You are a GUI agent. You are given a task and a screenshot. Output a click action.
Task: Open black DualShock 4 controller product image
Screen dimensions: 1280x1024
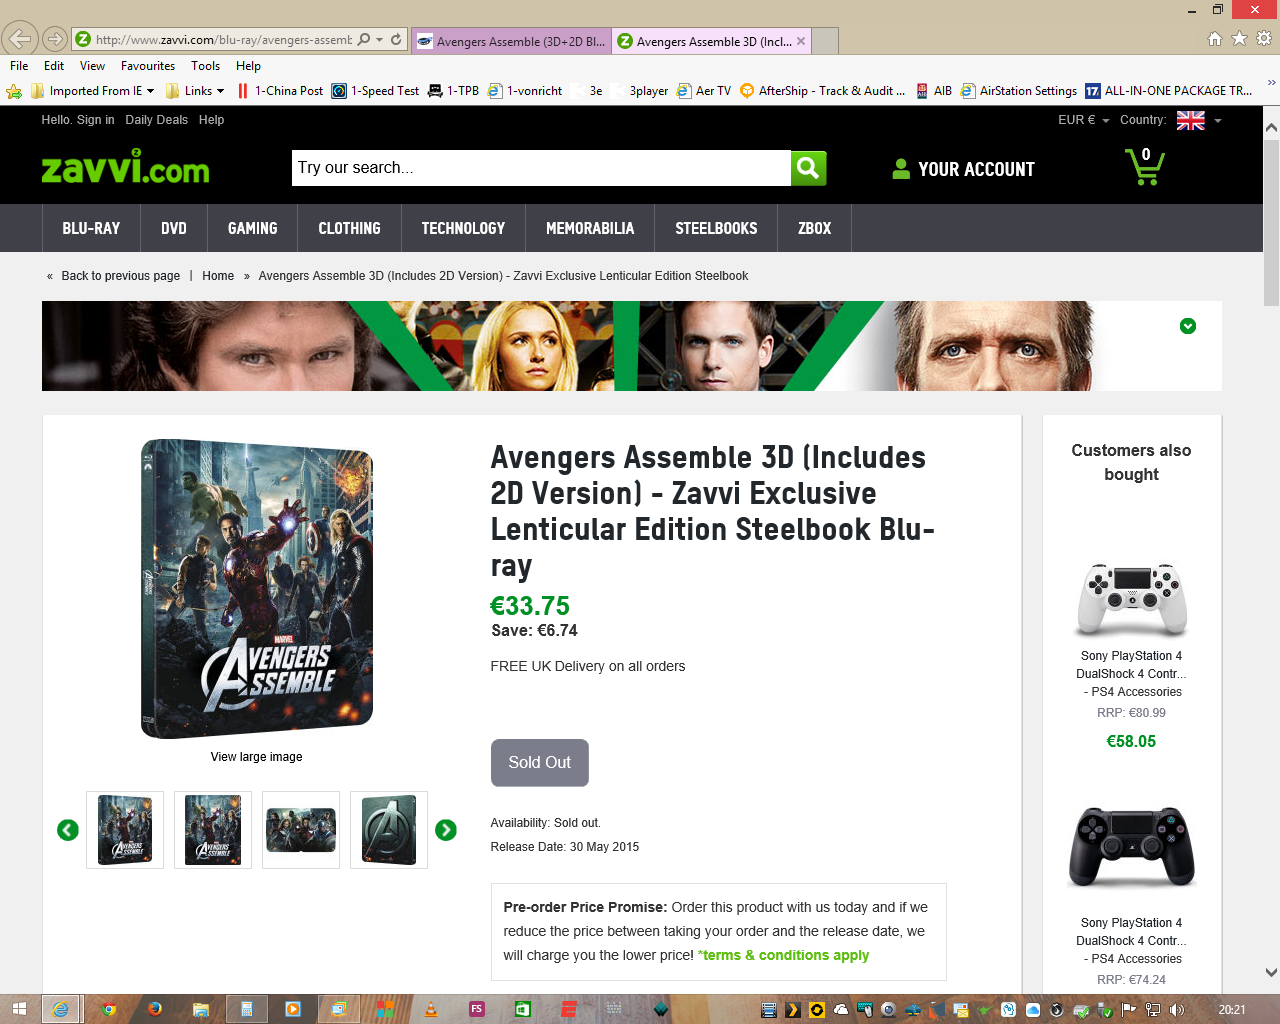(1132, 847)
